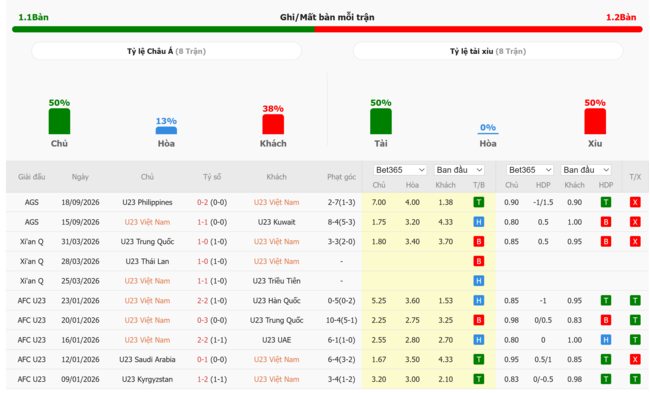The image size is (650, 393).
Task: Click U23 Saudi Arabia team name
Action: point(147,359)
